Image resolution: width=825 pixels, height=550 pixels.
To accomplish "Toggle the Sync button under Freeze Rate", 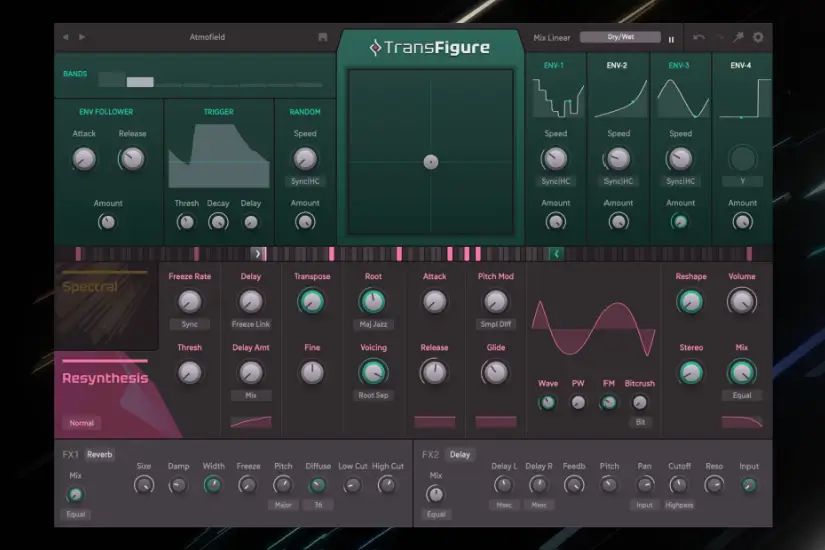I will pos(189,324).
